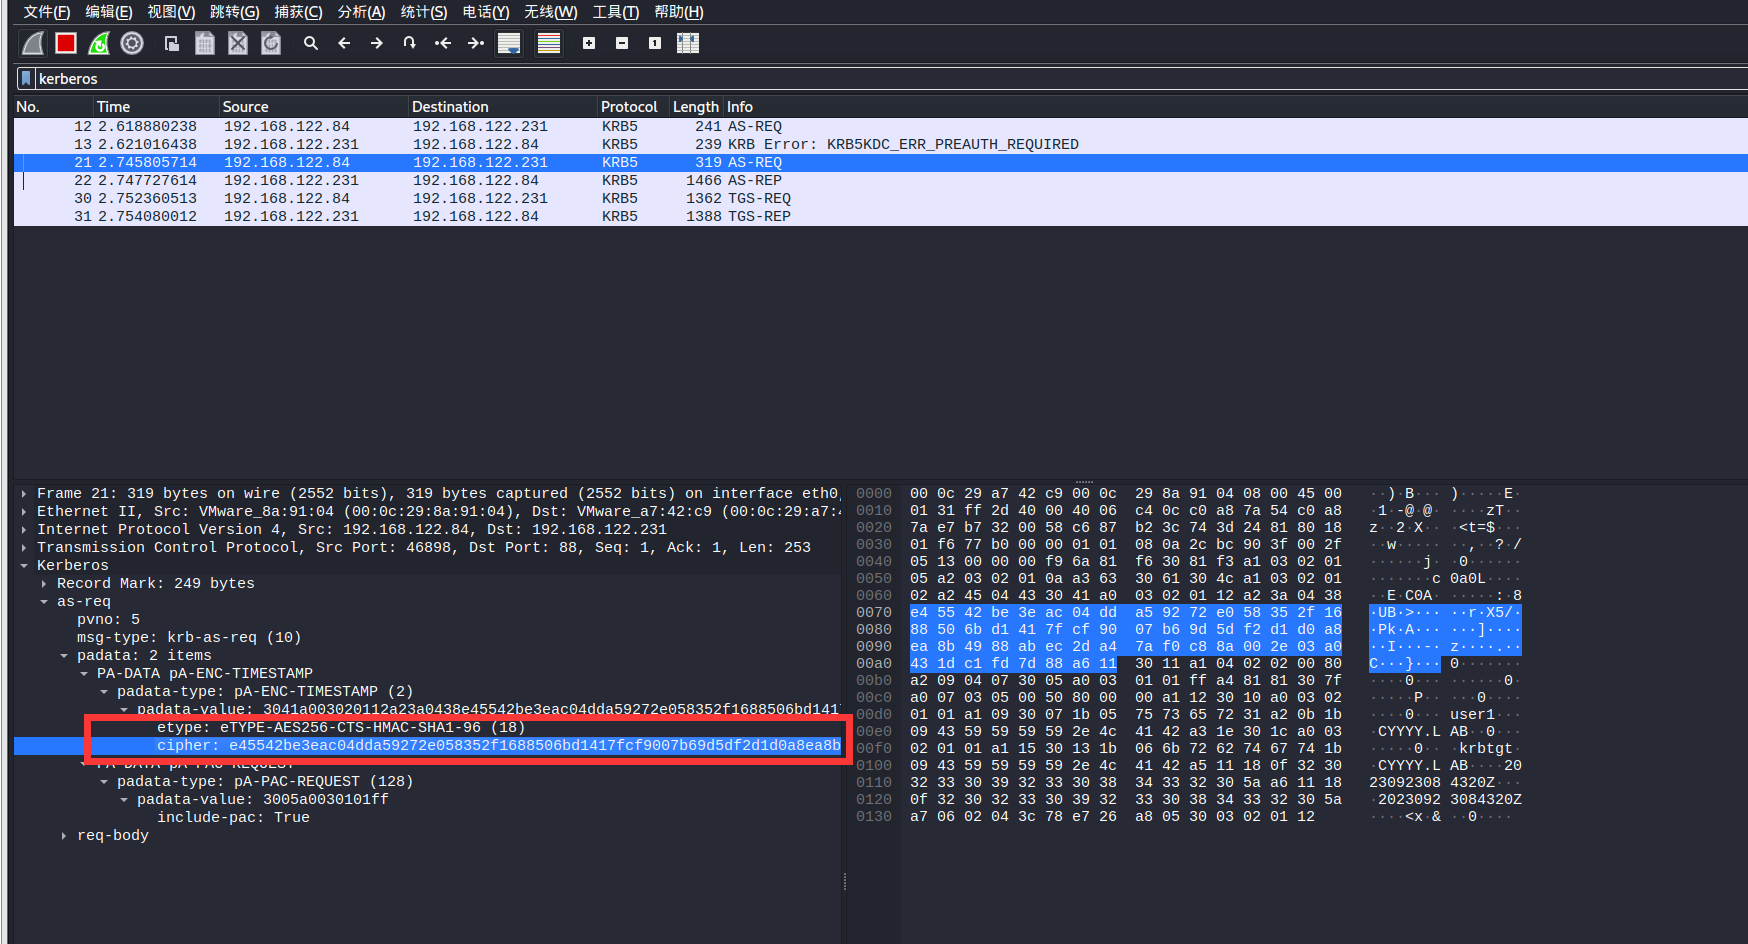Reset text to normal size
1748x944 pixels.
[655, 43]
